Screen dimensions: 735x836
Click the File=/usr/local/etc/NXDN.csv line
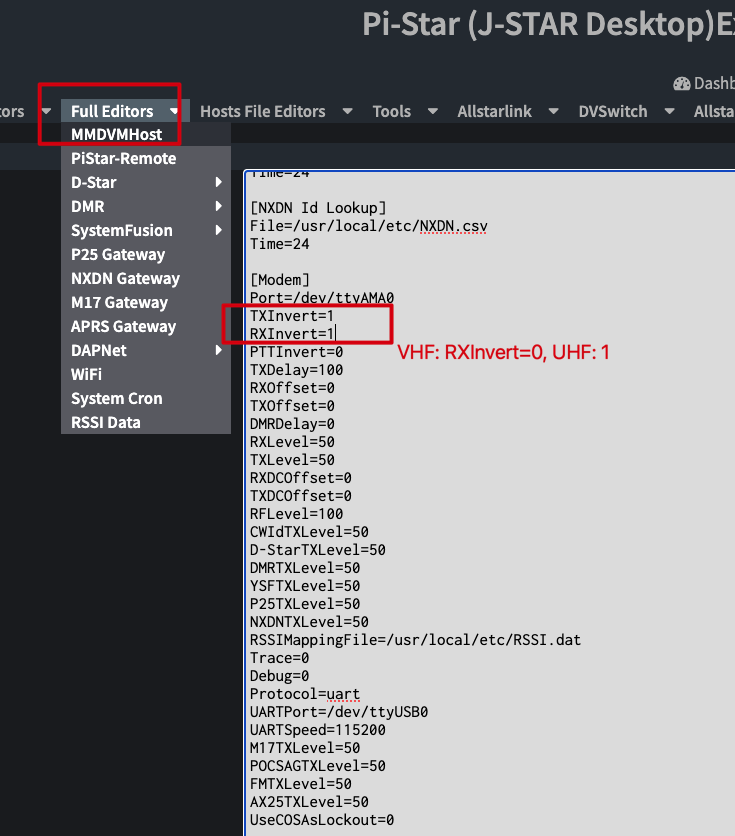(369, 226)
